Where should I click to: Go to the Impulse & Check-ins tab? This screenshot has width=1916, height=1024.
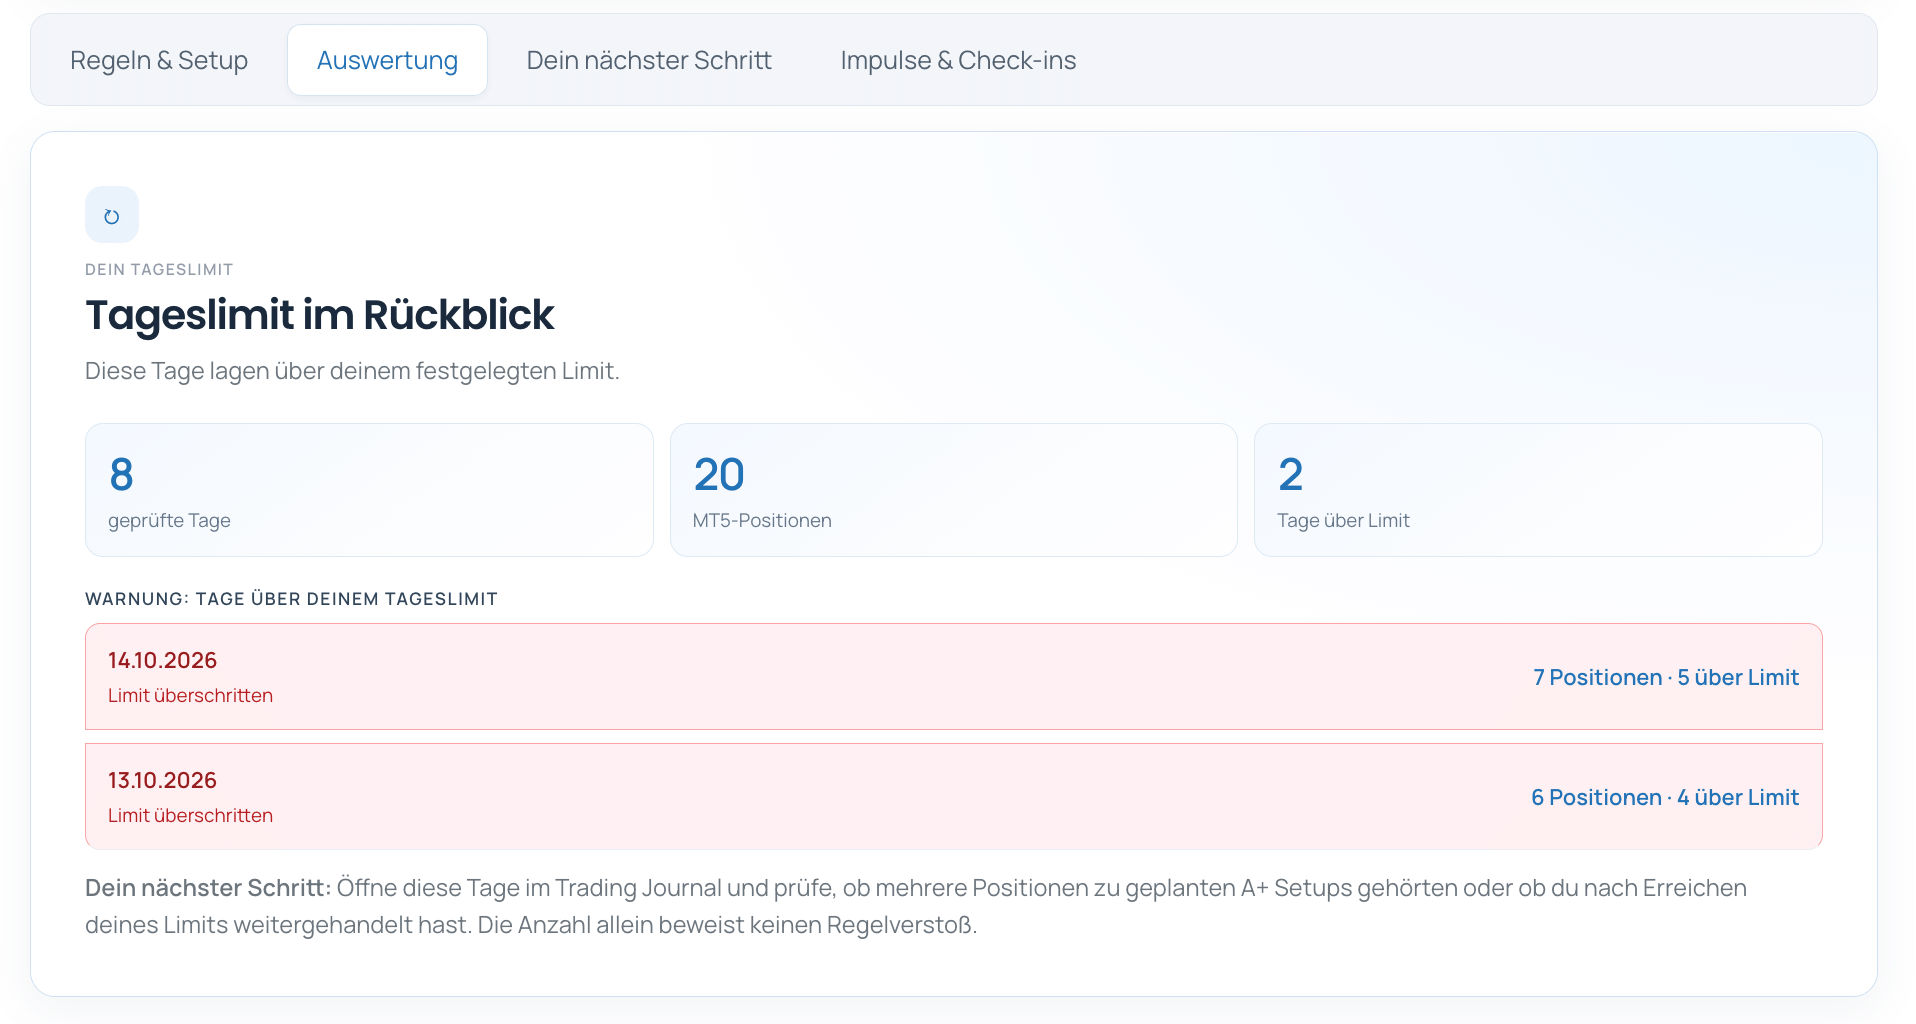(958, 60)
